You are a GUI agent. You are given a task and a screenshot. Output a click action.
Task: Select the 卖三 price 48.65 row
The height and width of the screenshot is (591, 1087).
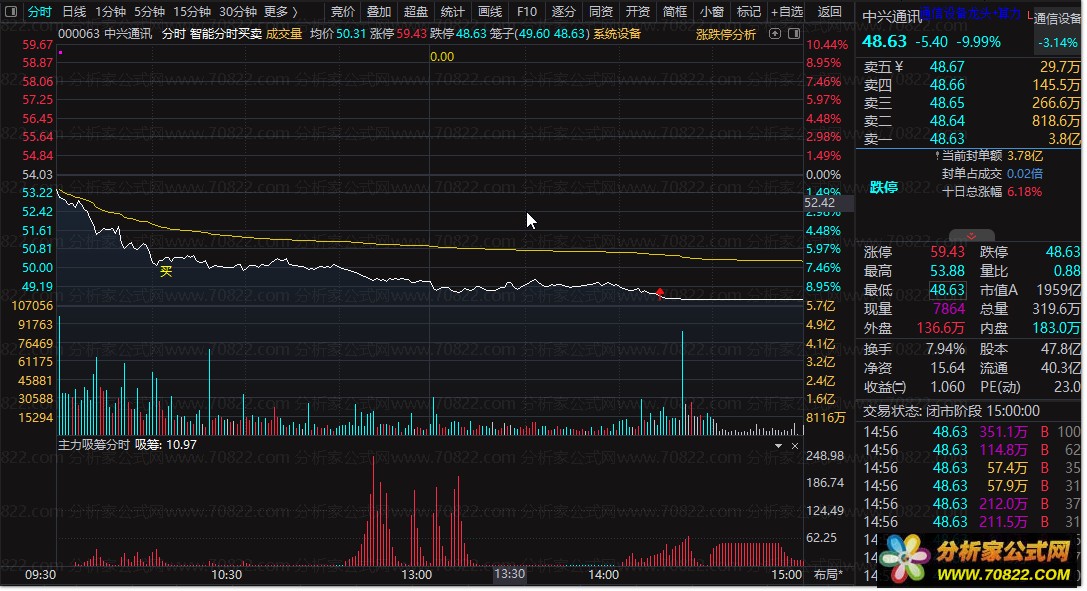[971, 103]
